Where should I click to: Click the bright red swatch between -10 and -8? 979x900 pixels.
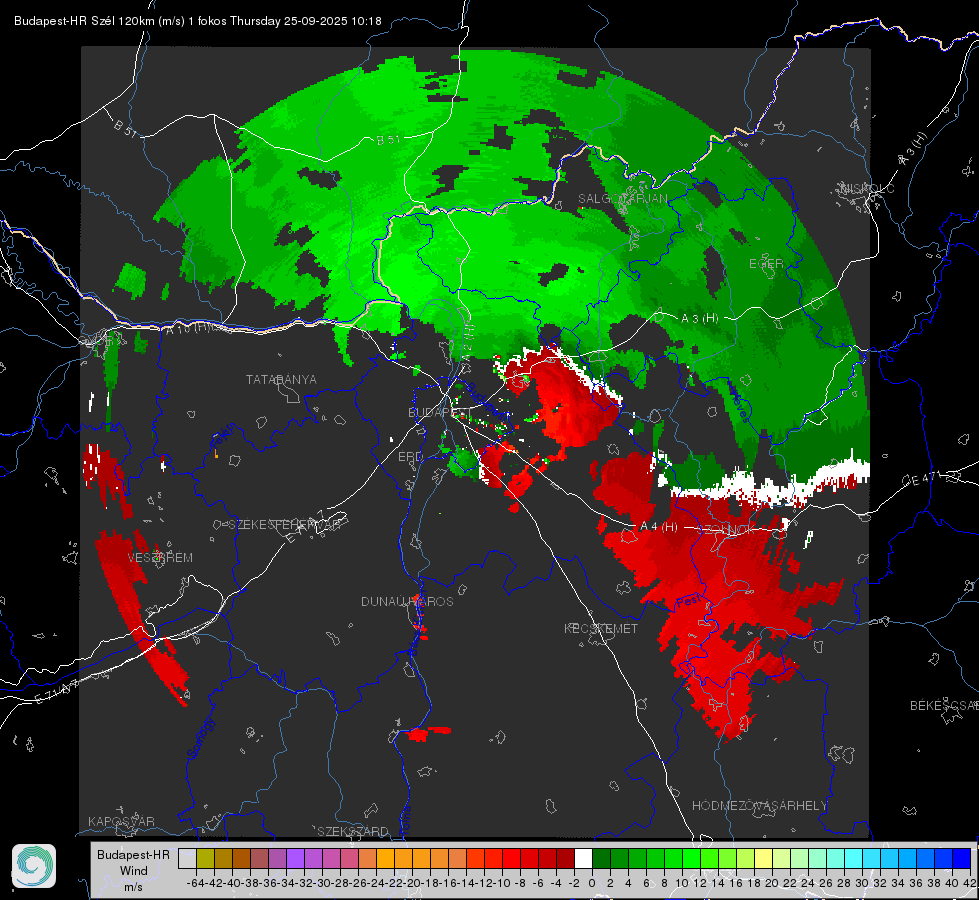tap(511, 858)
